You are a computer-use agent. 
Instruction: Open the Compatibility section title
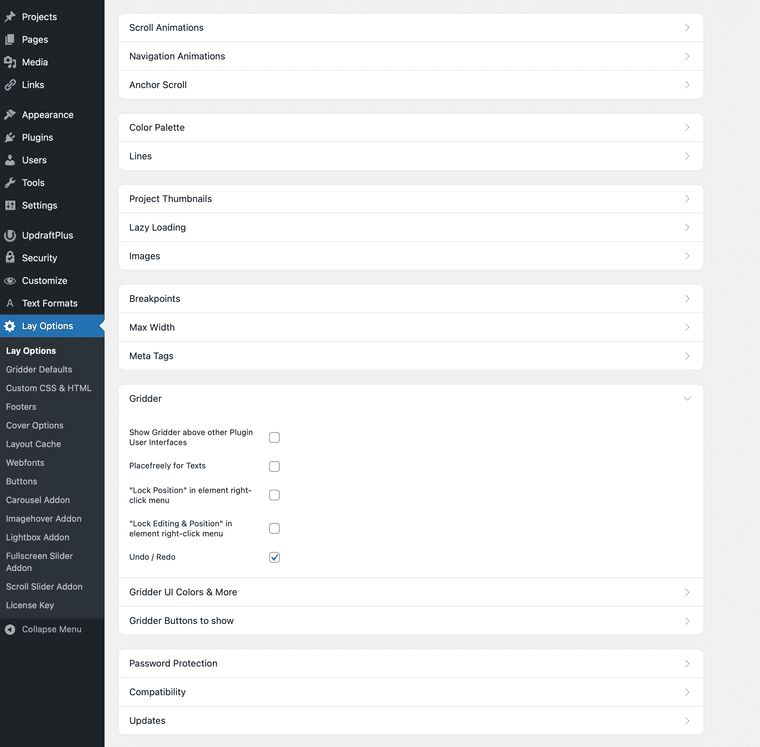(x=158, y=692)
